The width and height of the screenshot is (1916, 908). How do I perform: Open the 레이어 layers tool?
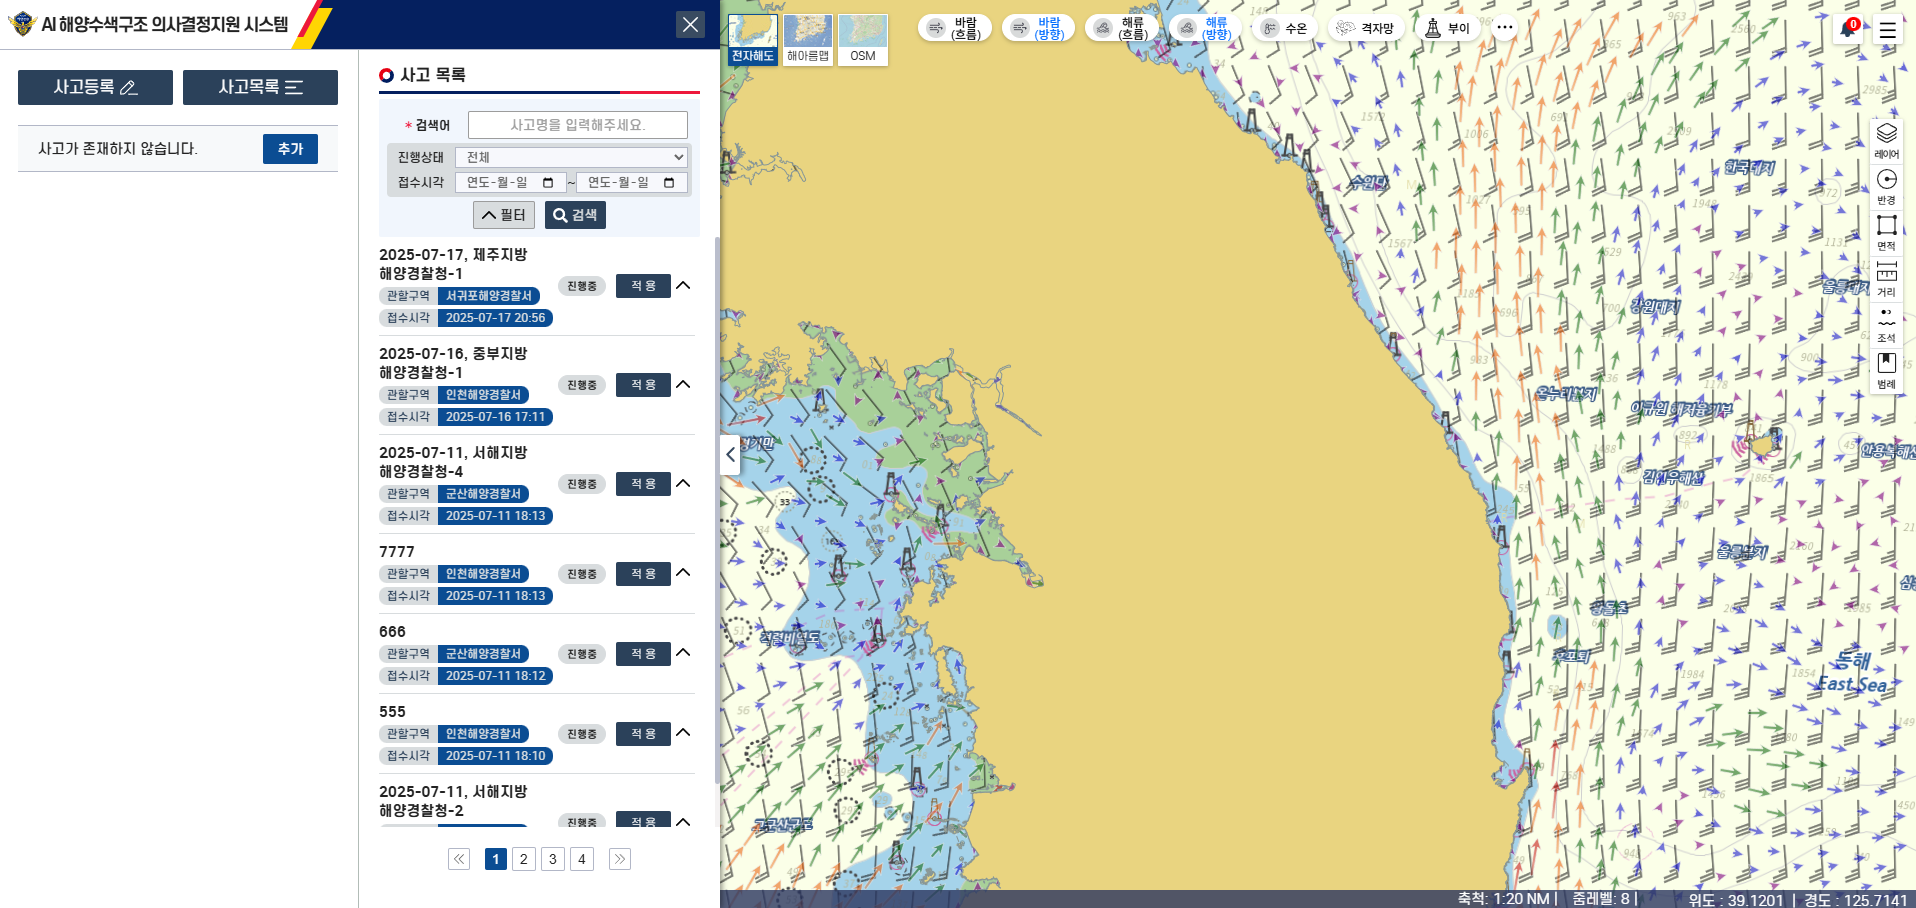click(1886, 140)
